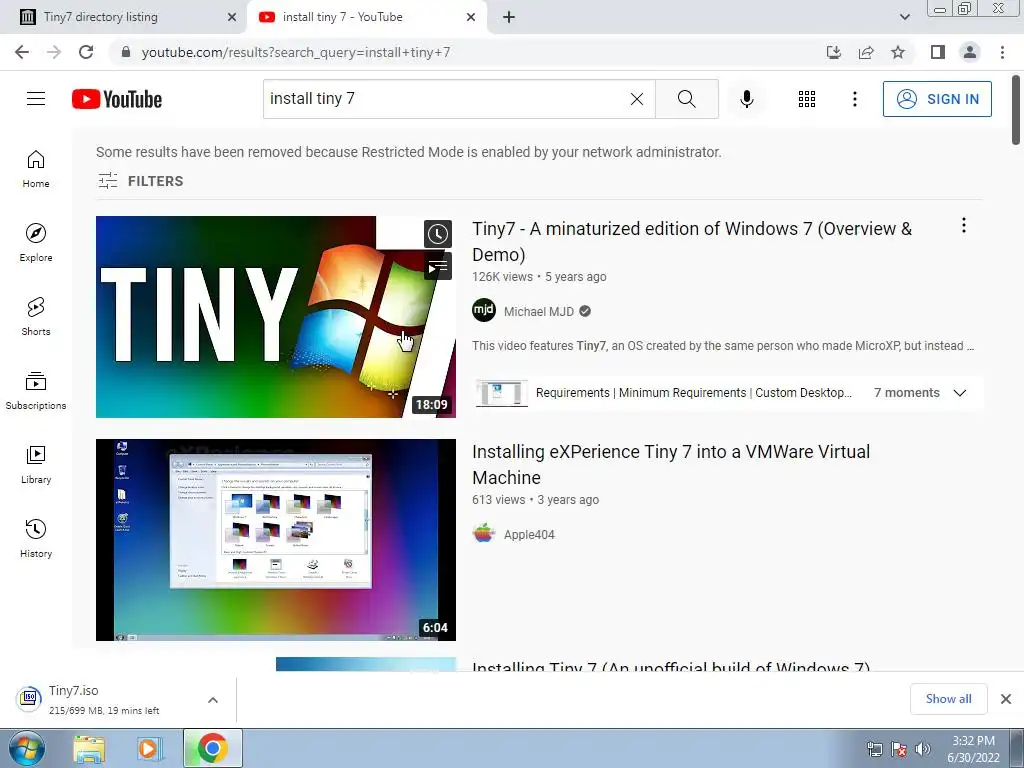Click the TINY Windows logo thumbnail
The width and height of the screenshot is (1024, 768).
click(x=276, y=317)
